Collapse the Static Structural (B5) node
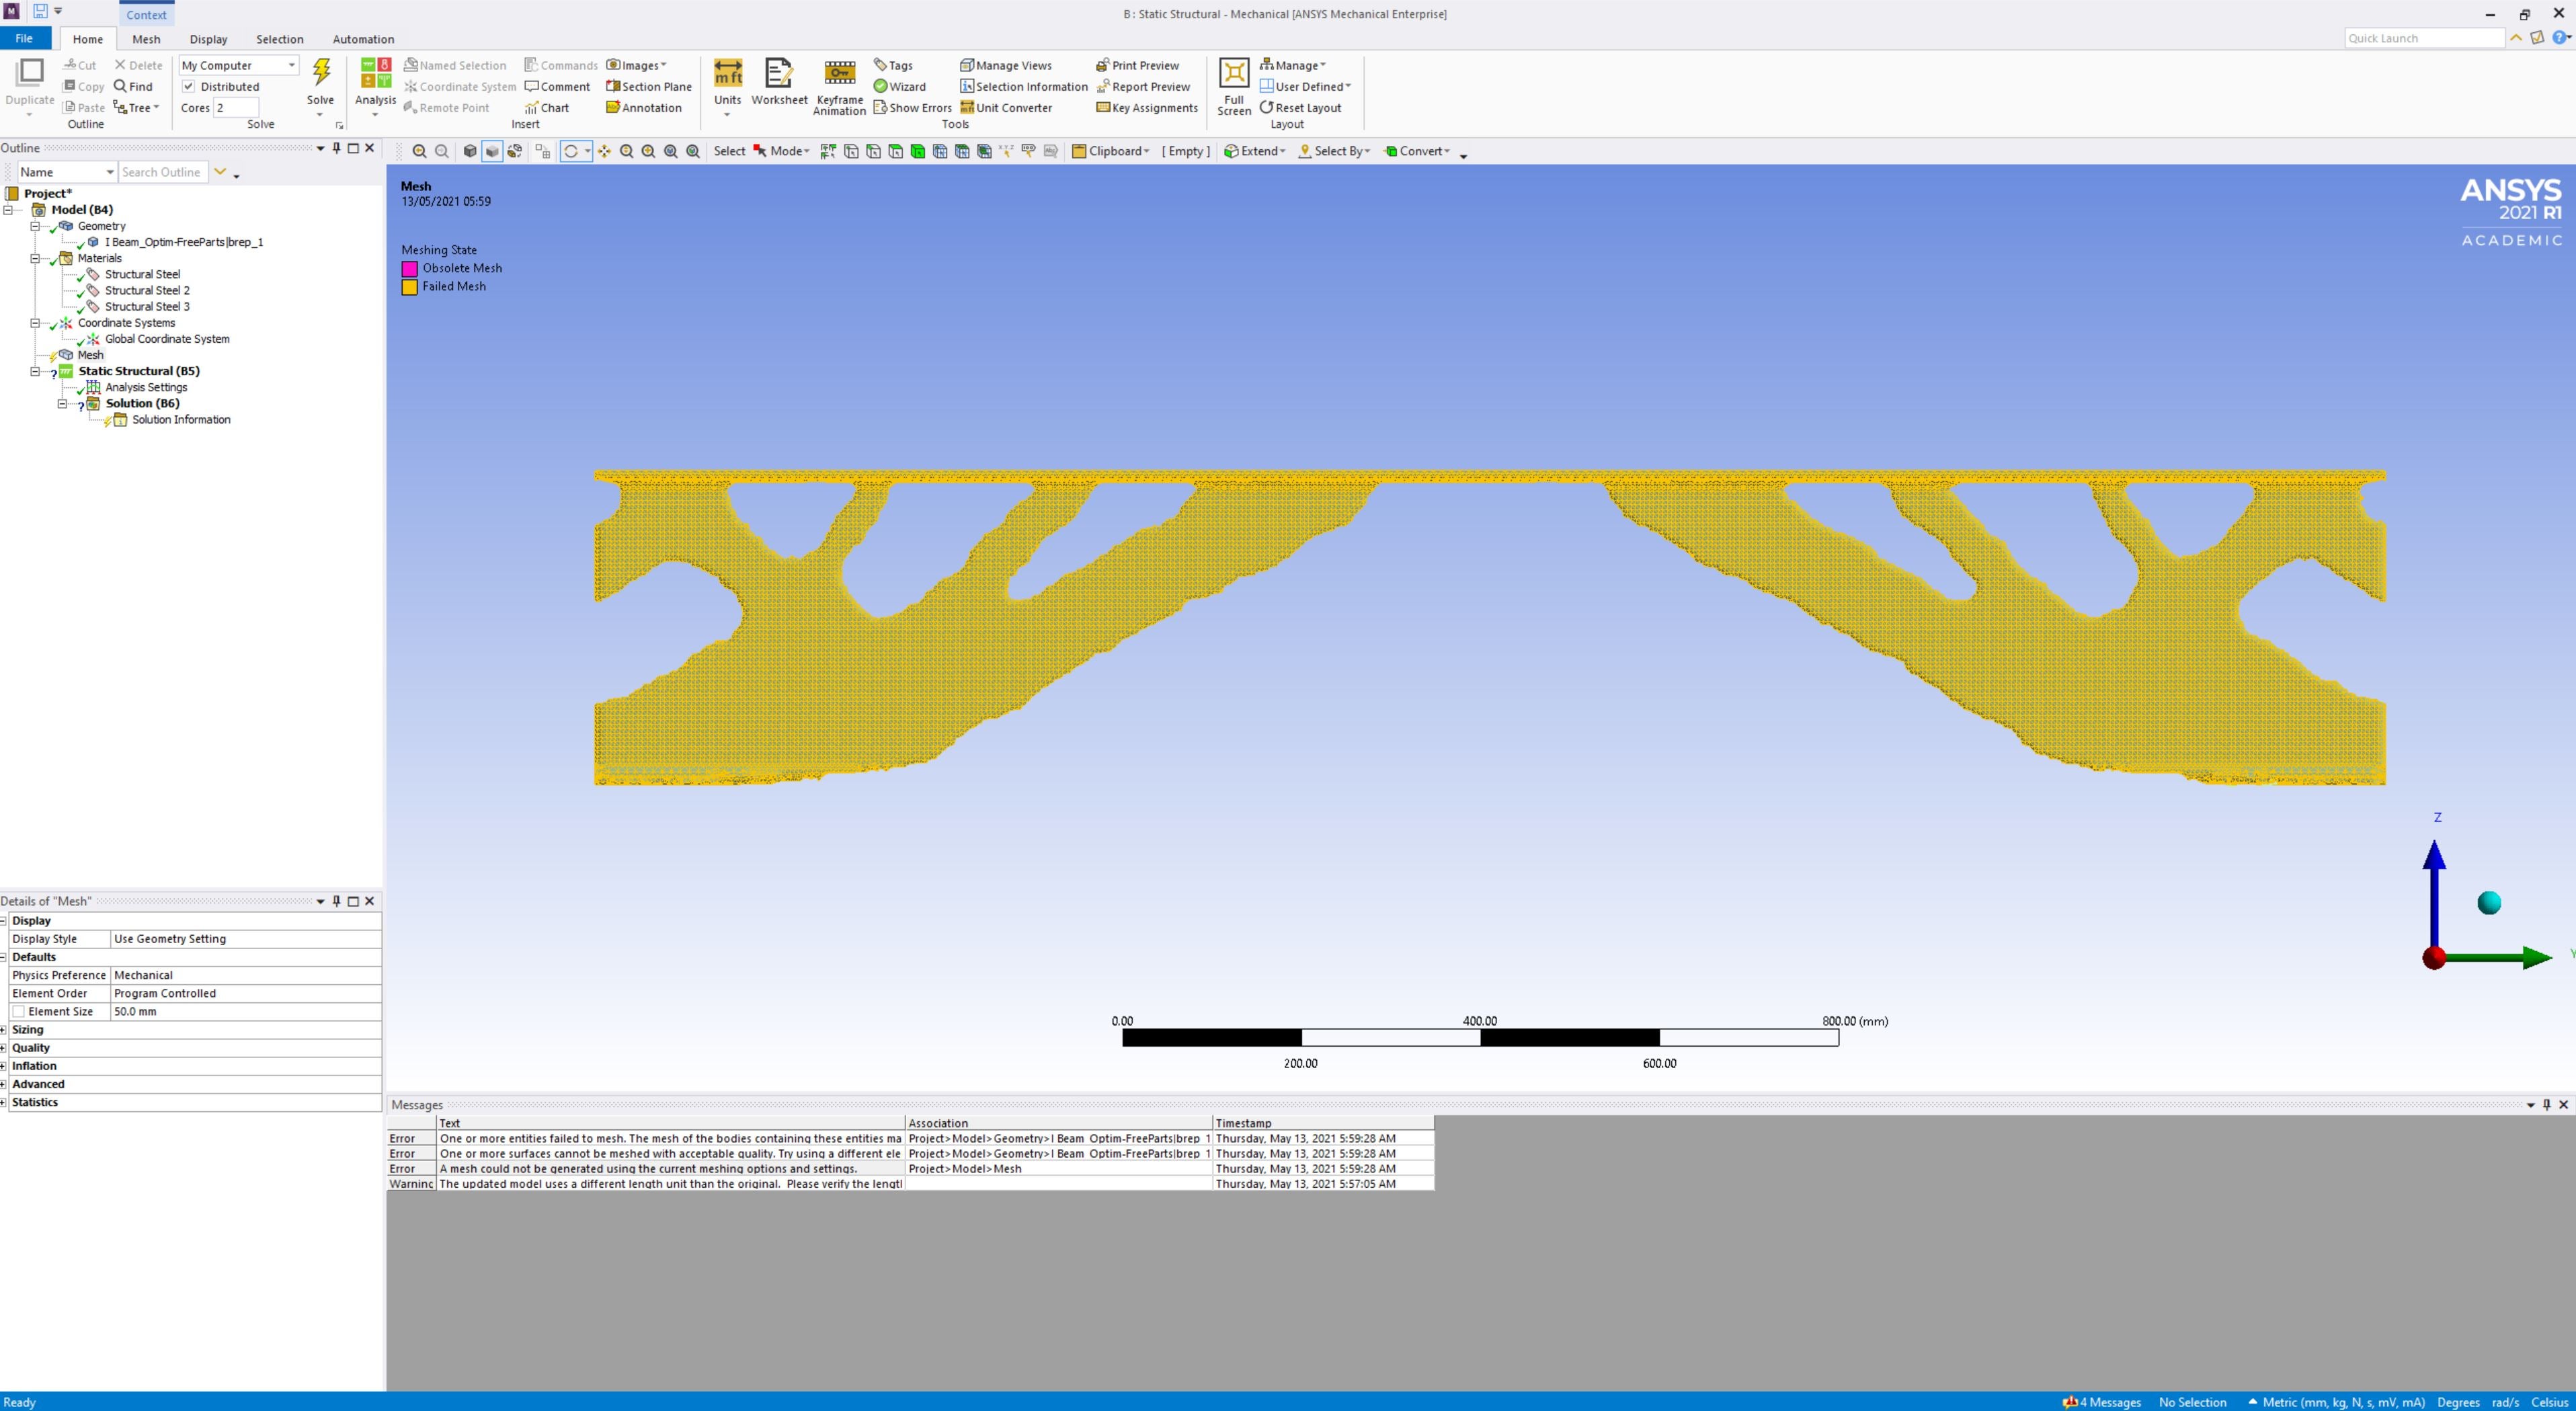Screen dimensions: 2576x1411 tap(35, 371)
